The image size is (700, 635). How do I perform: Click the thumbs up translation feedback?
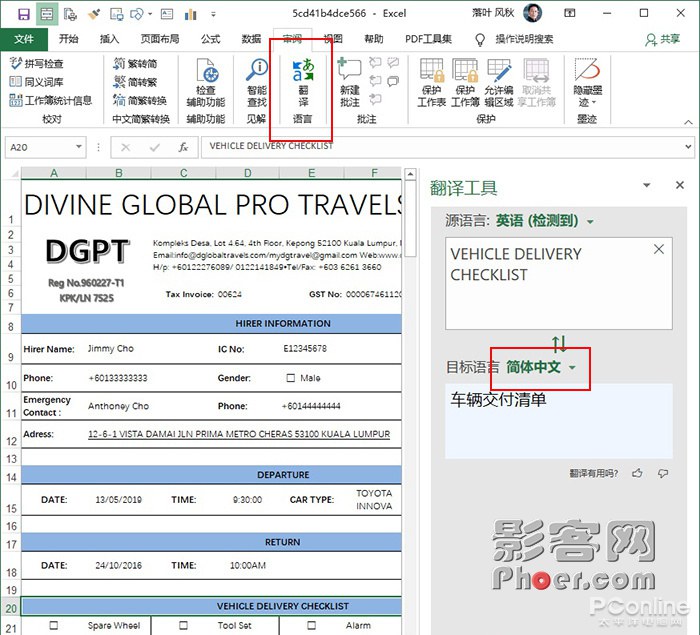point(637,473)
